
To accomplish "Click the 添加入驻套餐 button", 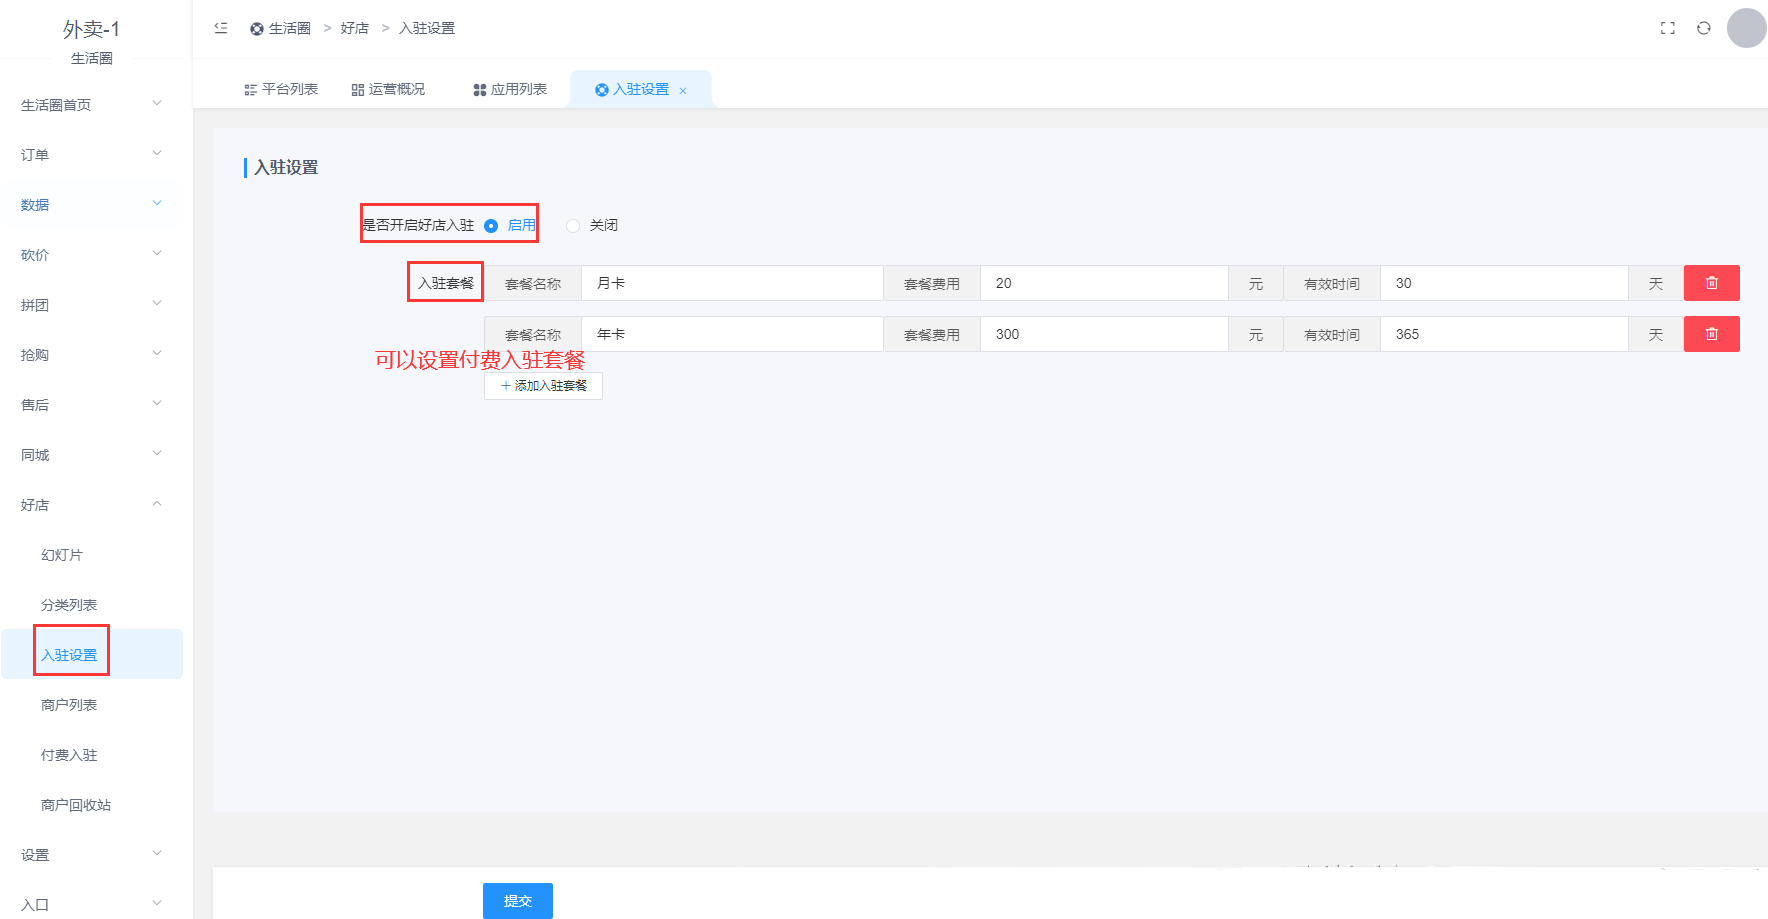I will click(x=543, y=386).
